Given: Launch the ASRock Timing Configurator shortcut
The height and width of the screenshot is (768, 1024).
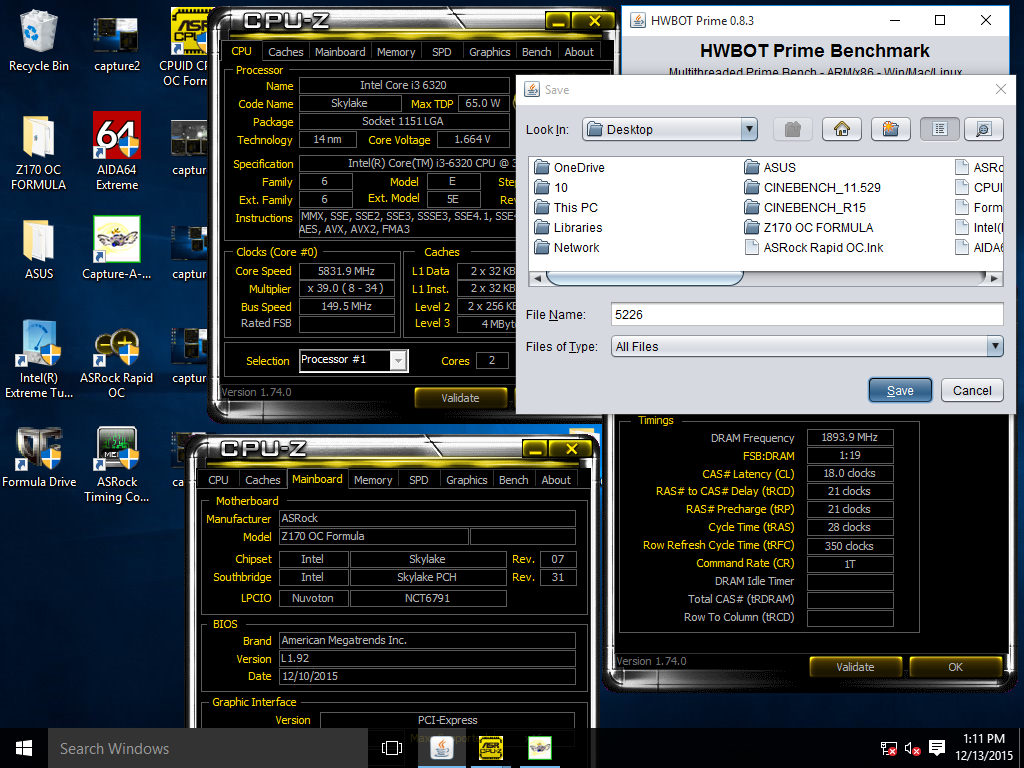Looking at the screenshot, I should (117, 464).
